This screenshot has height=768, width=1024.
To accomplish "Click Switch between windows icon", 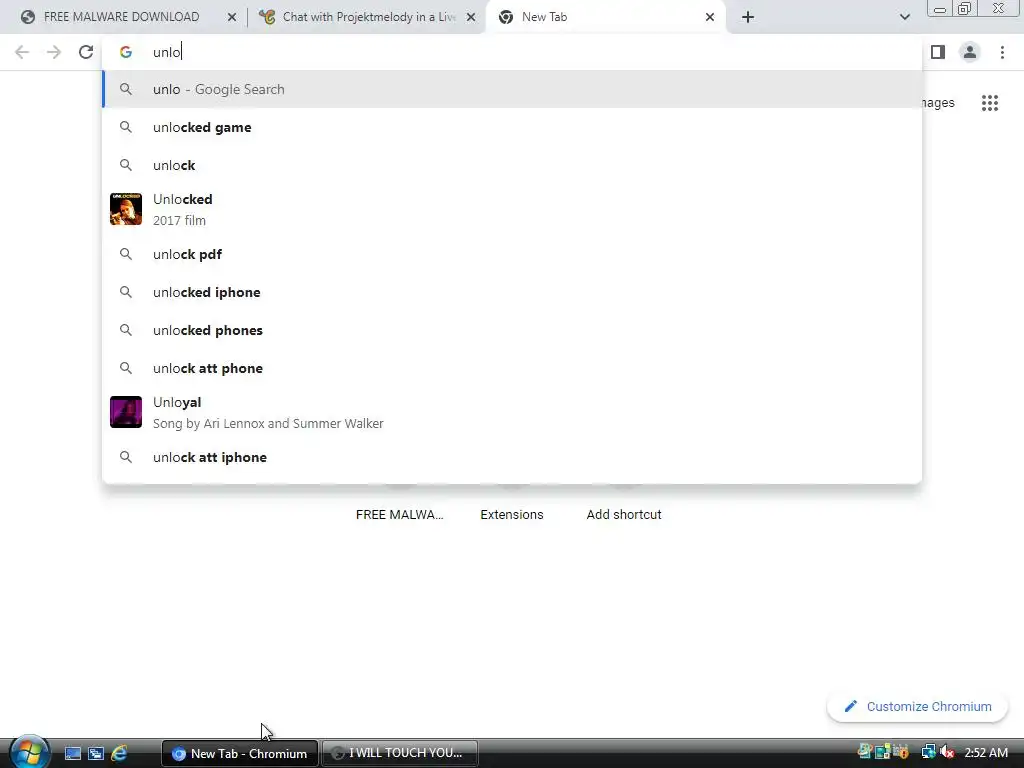I will click(x=96, y=753).
